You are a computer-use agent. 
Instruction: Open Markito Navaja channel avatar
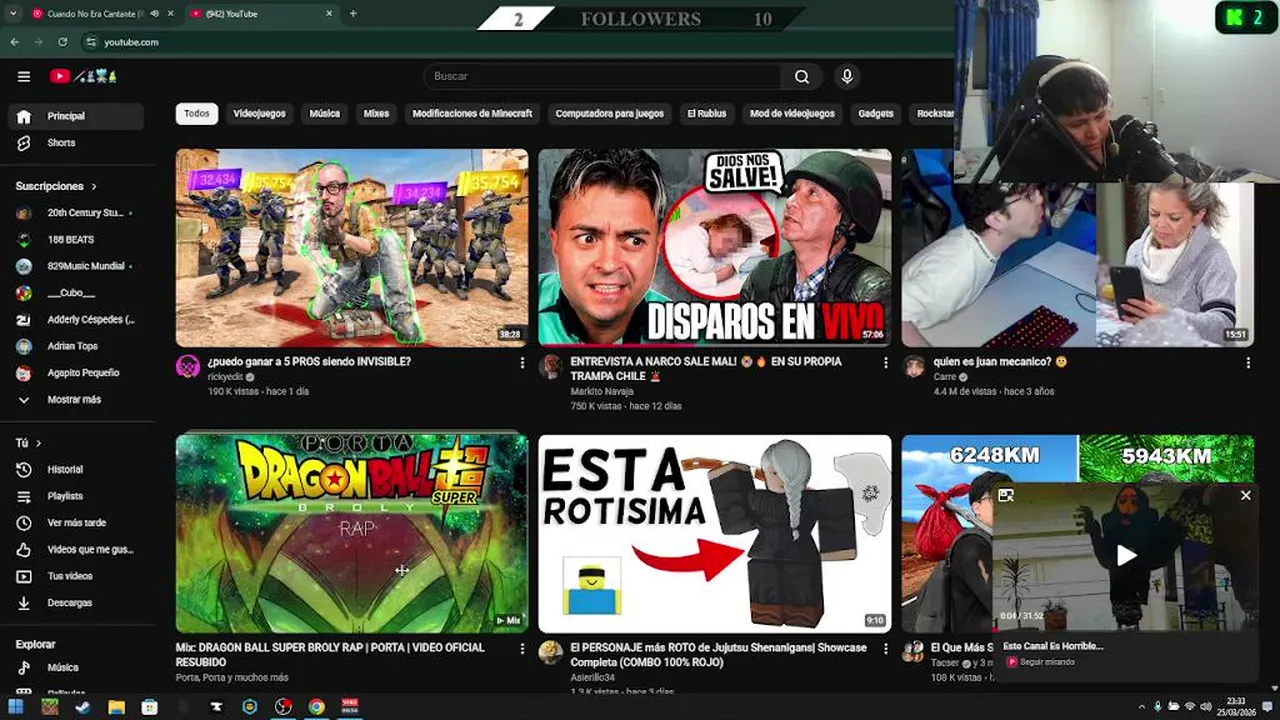point(551,366)
